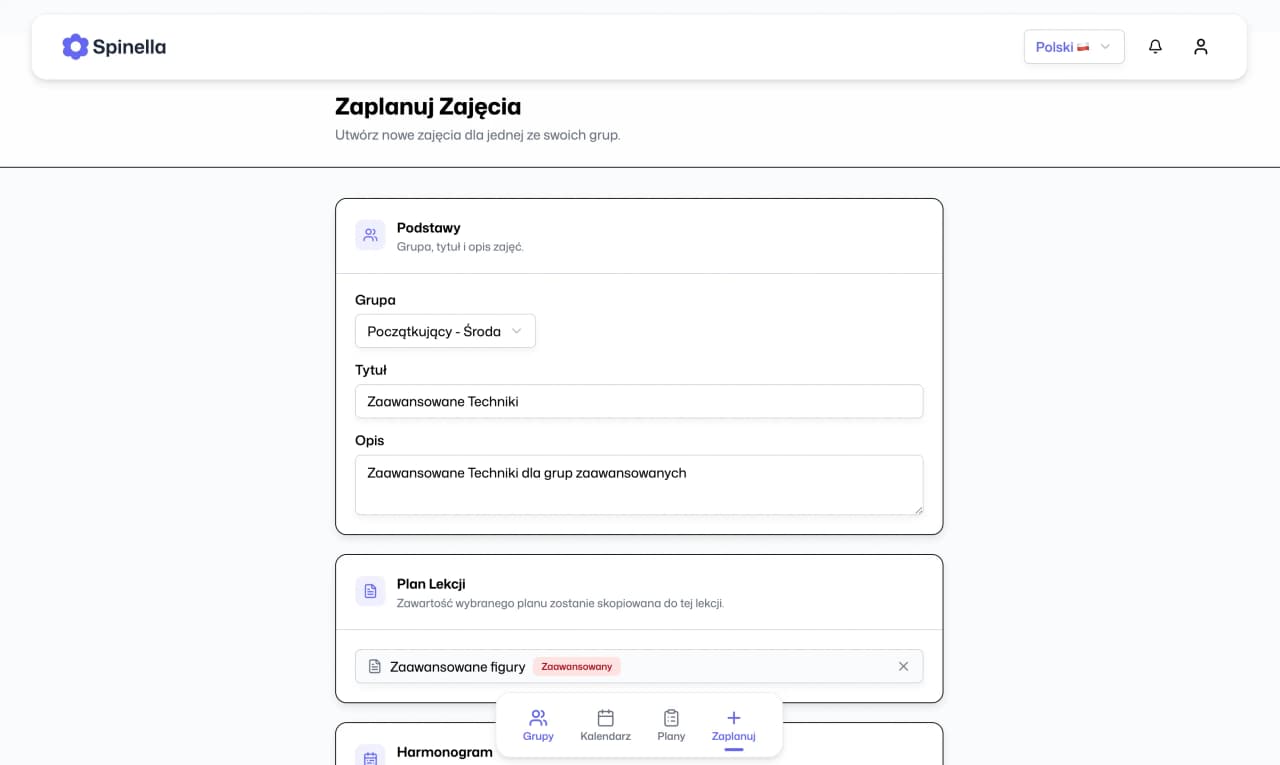This screenshot has width=1280, height=765.
Task: Remove the Zaawansowane figury plan
Action: click(903, 666)
